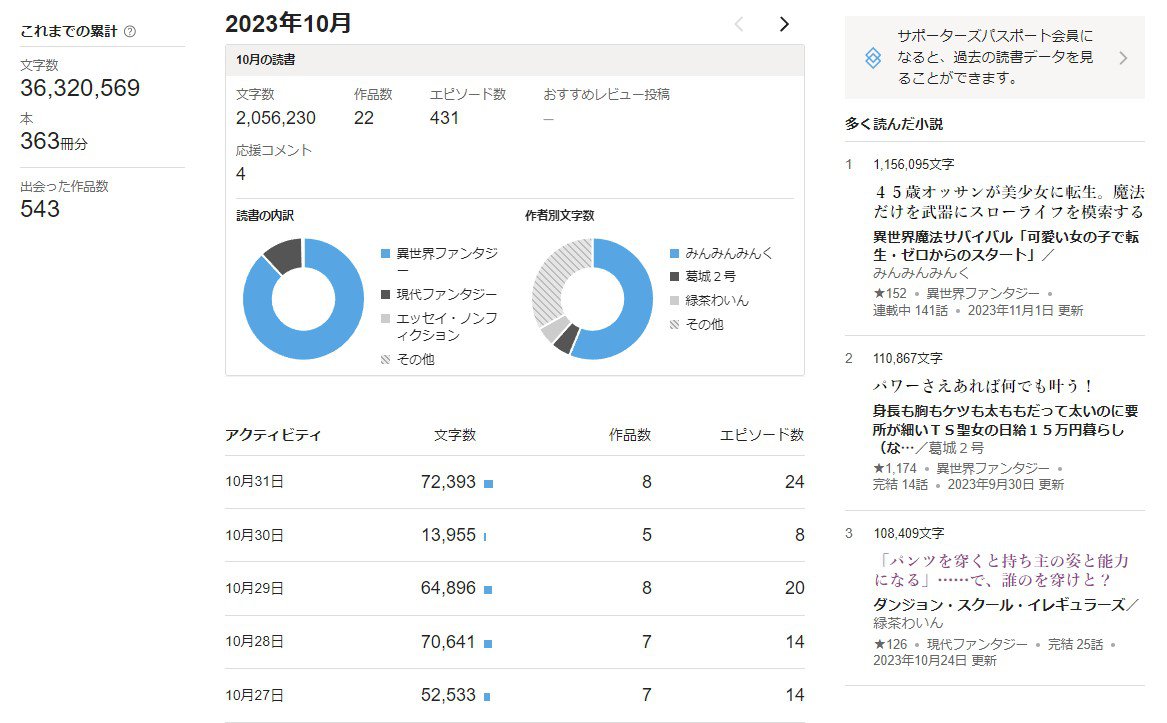Click the reading breakdown donut chart
The height and width of the screenshot is (723, 1167).
[303, 299]
